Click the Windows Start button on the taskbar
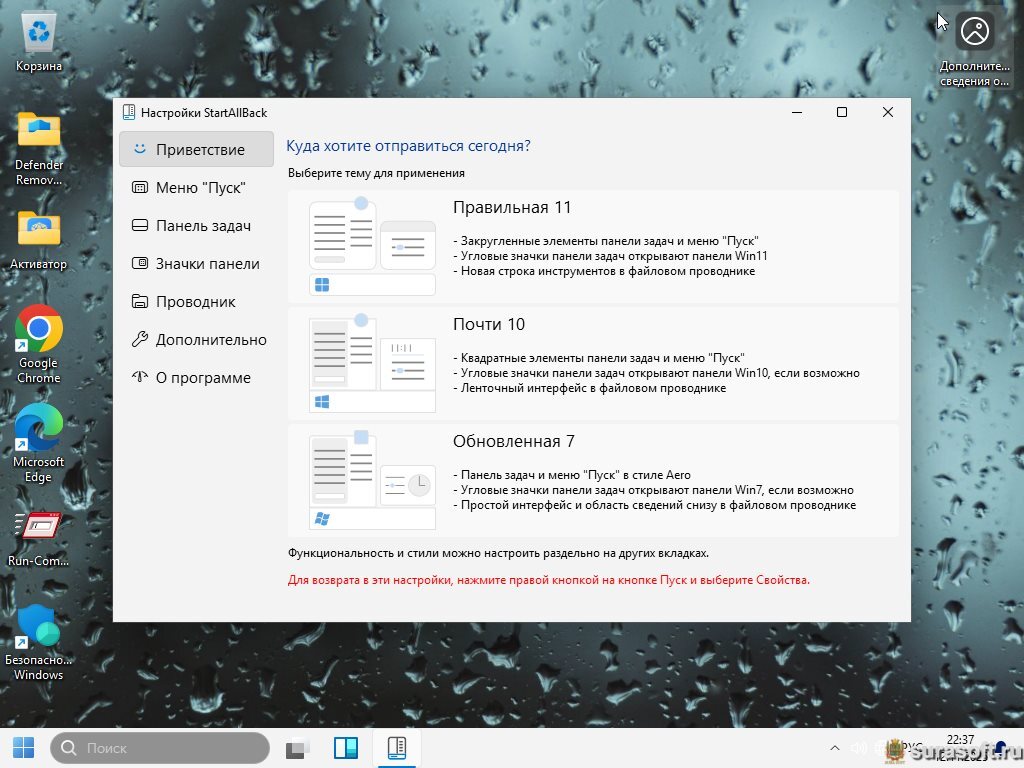Image resolution: width=1024 pixels, height=768 pixels. click(x=23, y=747)
